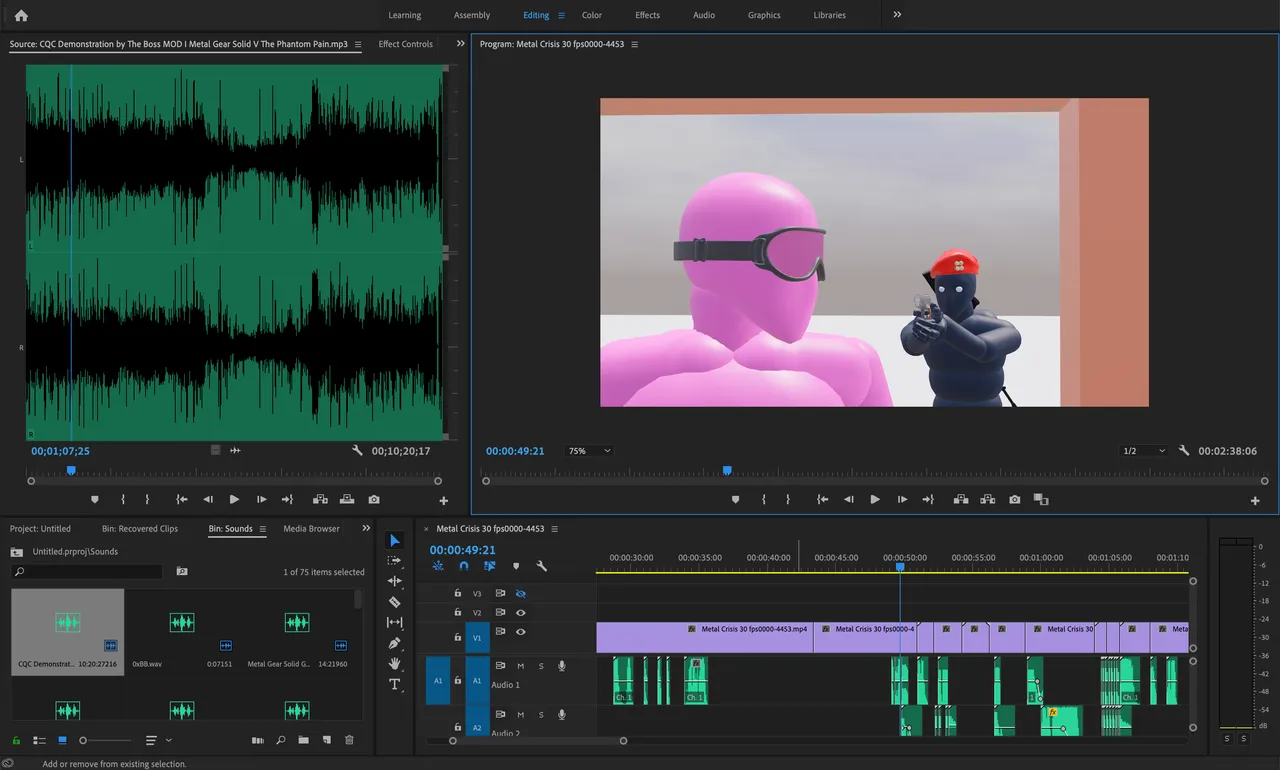Create new bin folder icon

pyautogui.click(x=303, y=740)
